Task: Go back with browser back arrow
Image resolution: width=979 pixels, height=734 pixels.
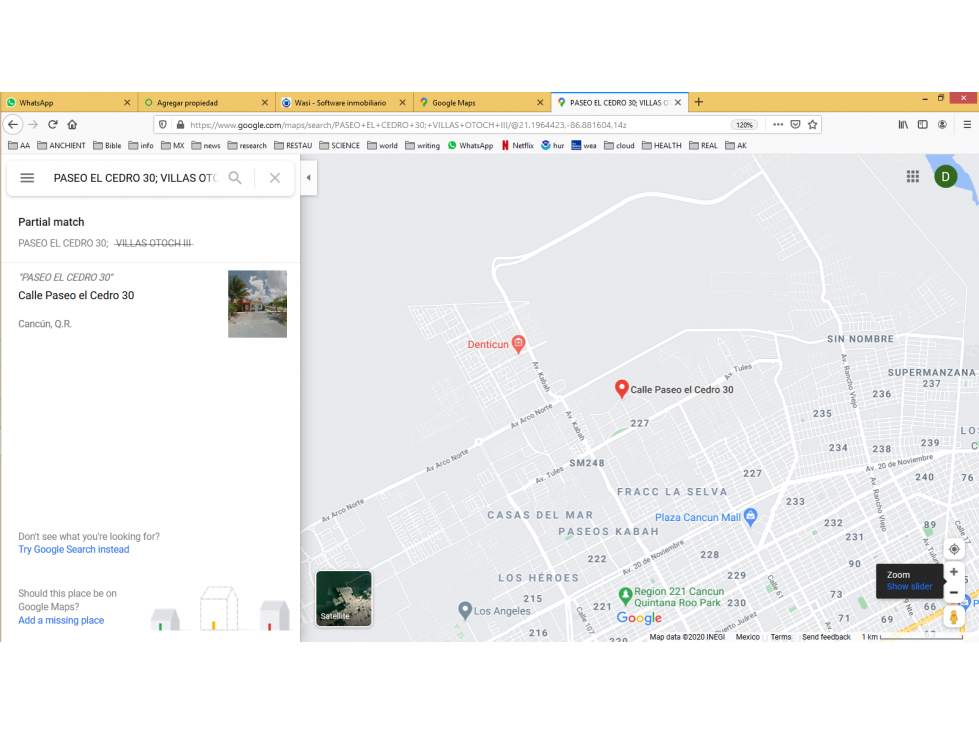Action: [13, 124]
